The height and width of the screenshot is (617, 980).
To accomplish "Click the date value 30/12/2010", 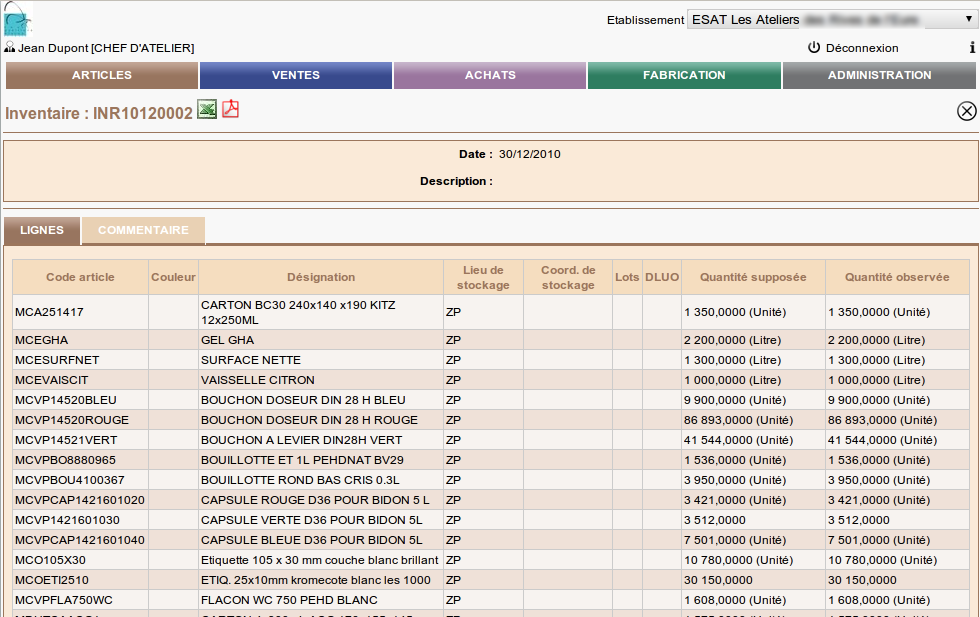I will click(529, 154).
